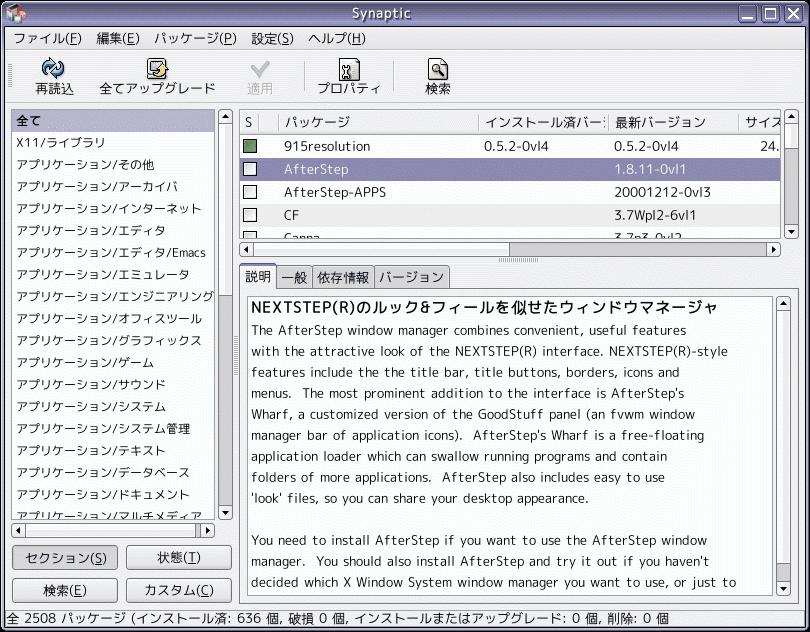The image size is (810, 632).
Task: Click the 検索(E) button at bottom left
Action: 65,590
